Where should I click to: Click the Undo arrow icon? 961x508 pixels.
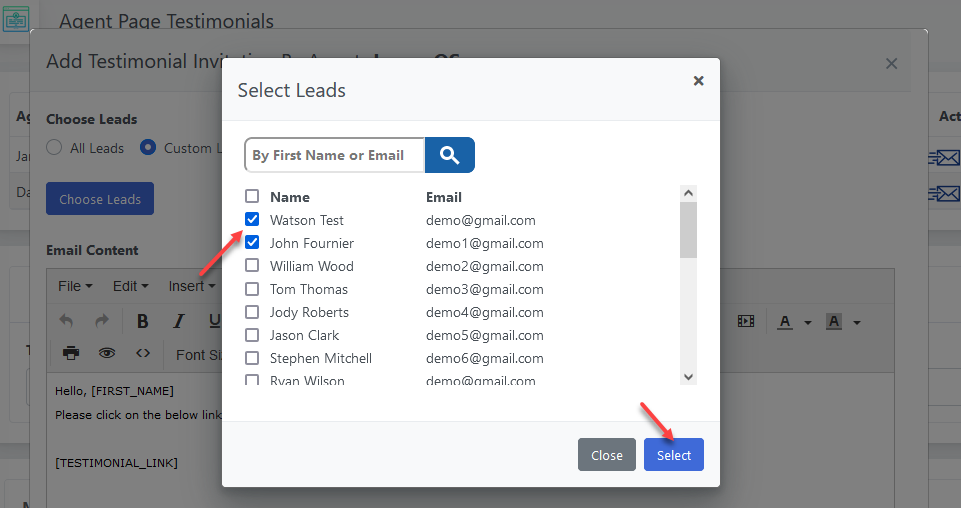[x=67, y=321]
